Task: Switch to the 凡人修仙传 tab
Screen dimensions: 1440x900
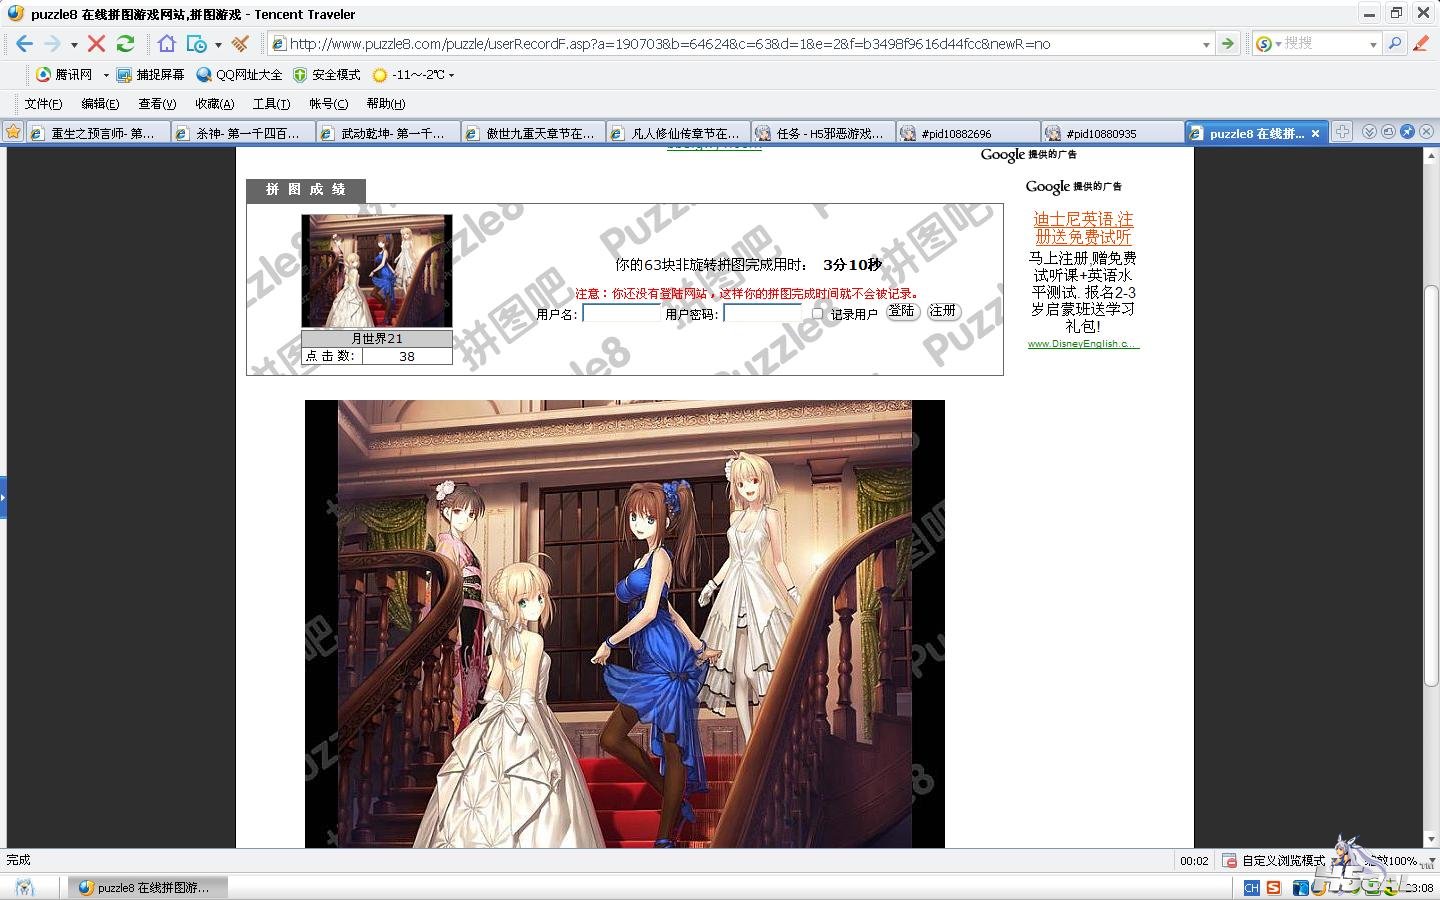Action: 678,133
